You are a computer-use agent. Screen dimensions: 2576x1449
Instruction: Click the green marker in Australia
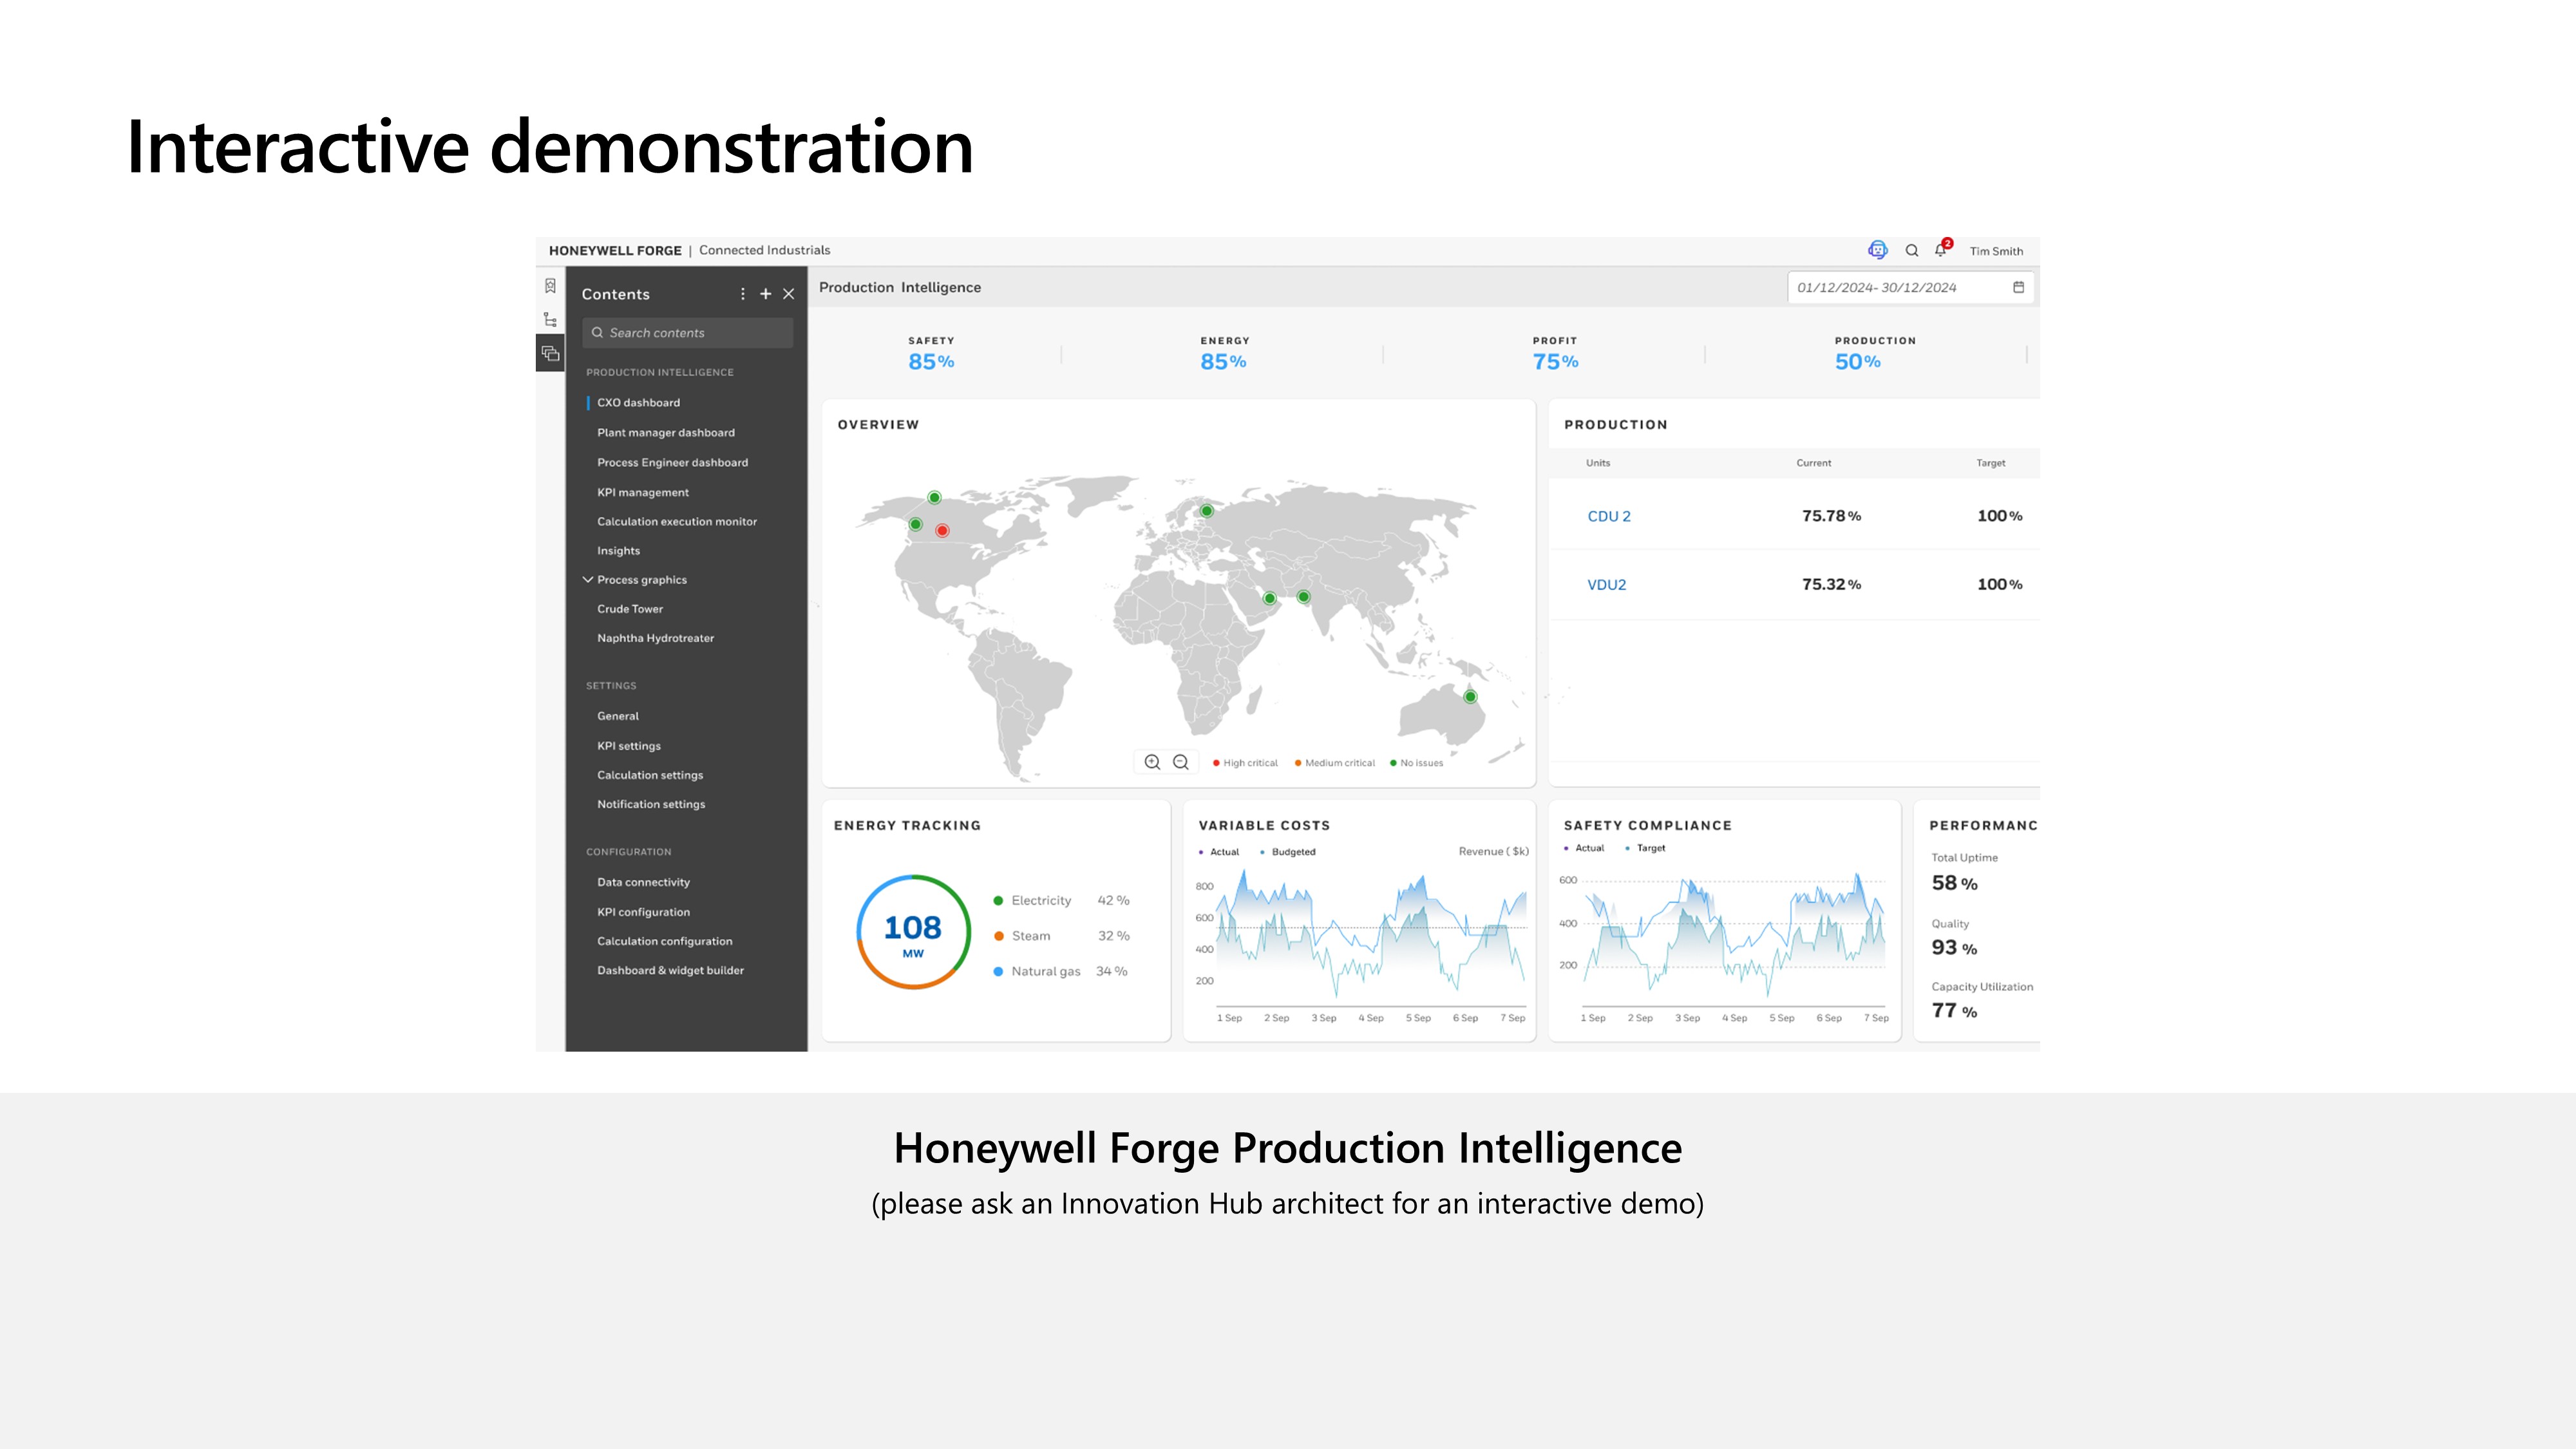click(1470, 697)
